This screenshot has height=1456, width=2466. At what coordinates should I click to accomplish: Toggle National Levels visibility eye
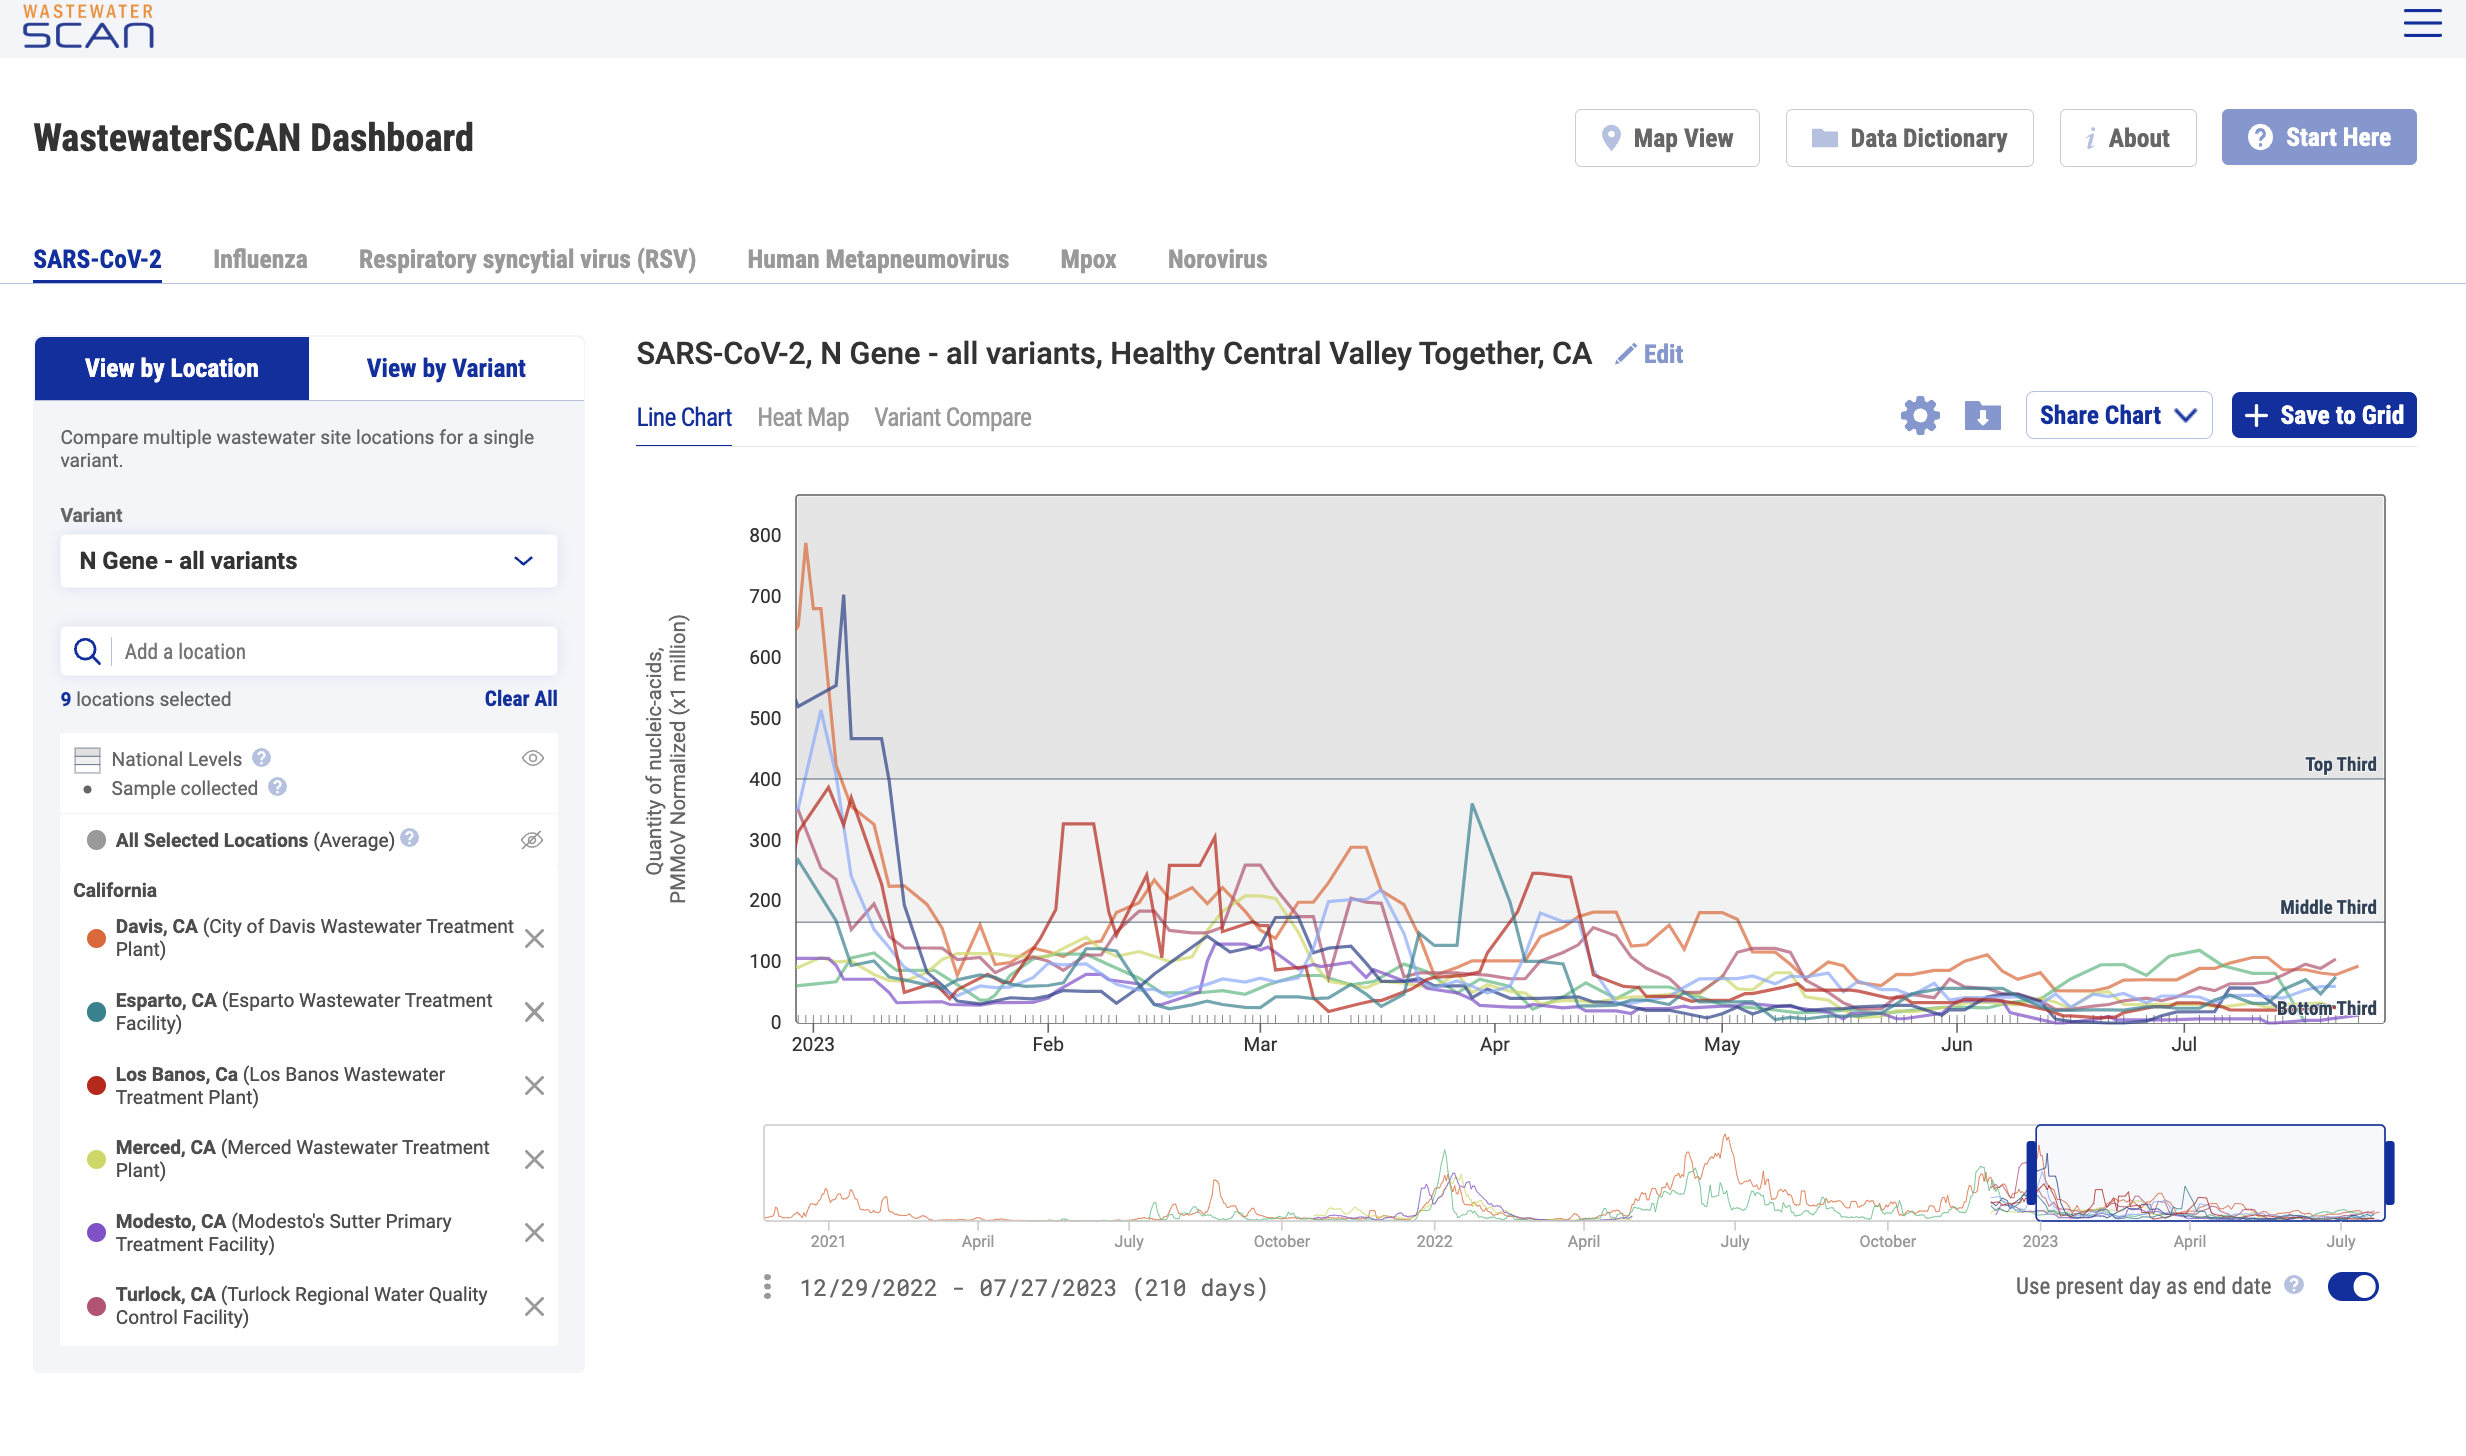(x=532, y=758)
